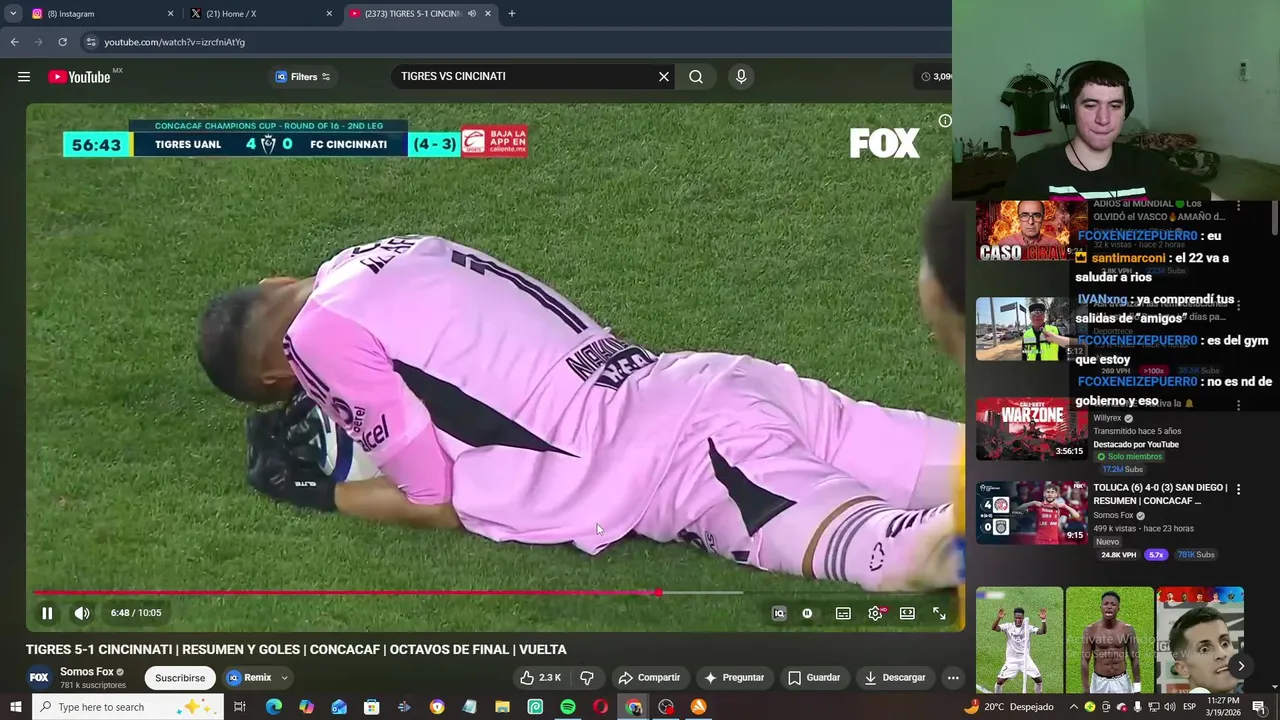The width and height of the screenshot is (1280, 720).
Task: Show hidden system tray icons
Action: (1073, 707)
